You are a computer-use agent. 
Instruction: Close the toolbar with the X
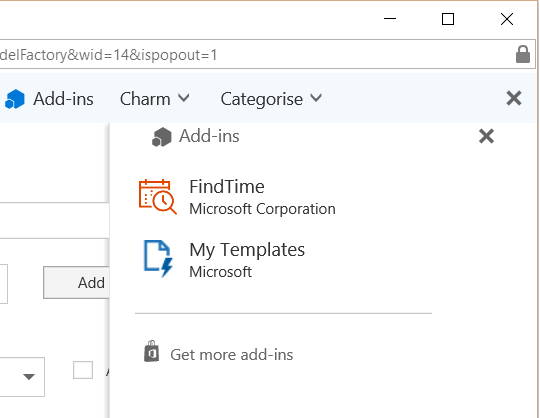click(514, 98)
